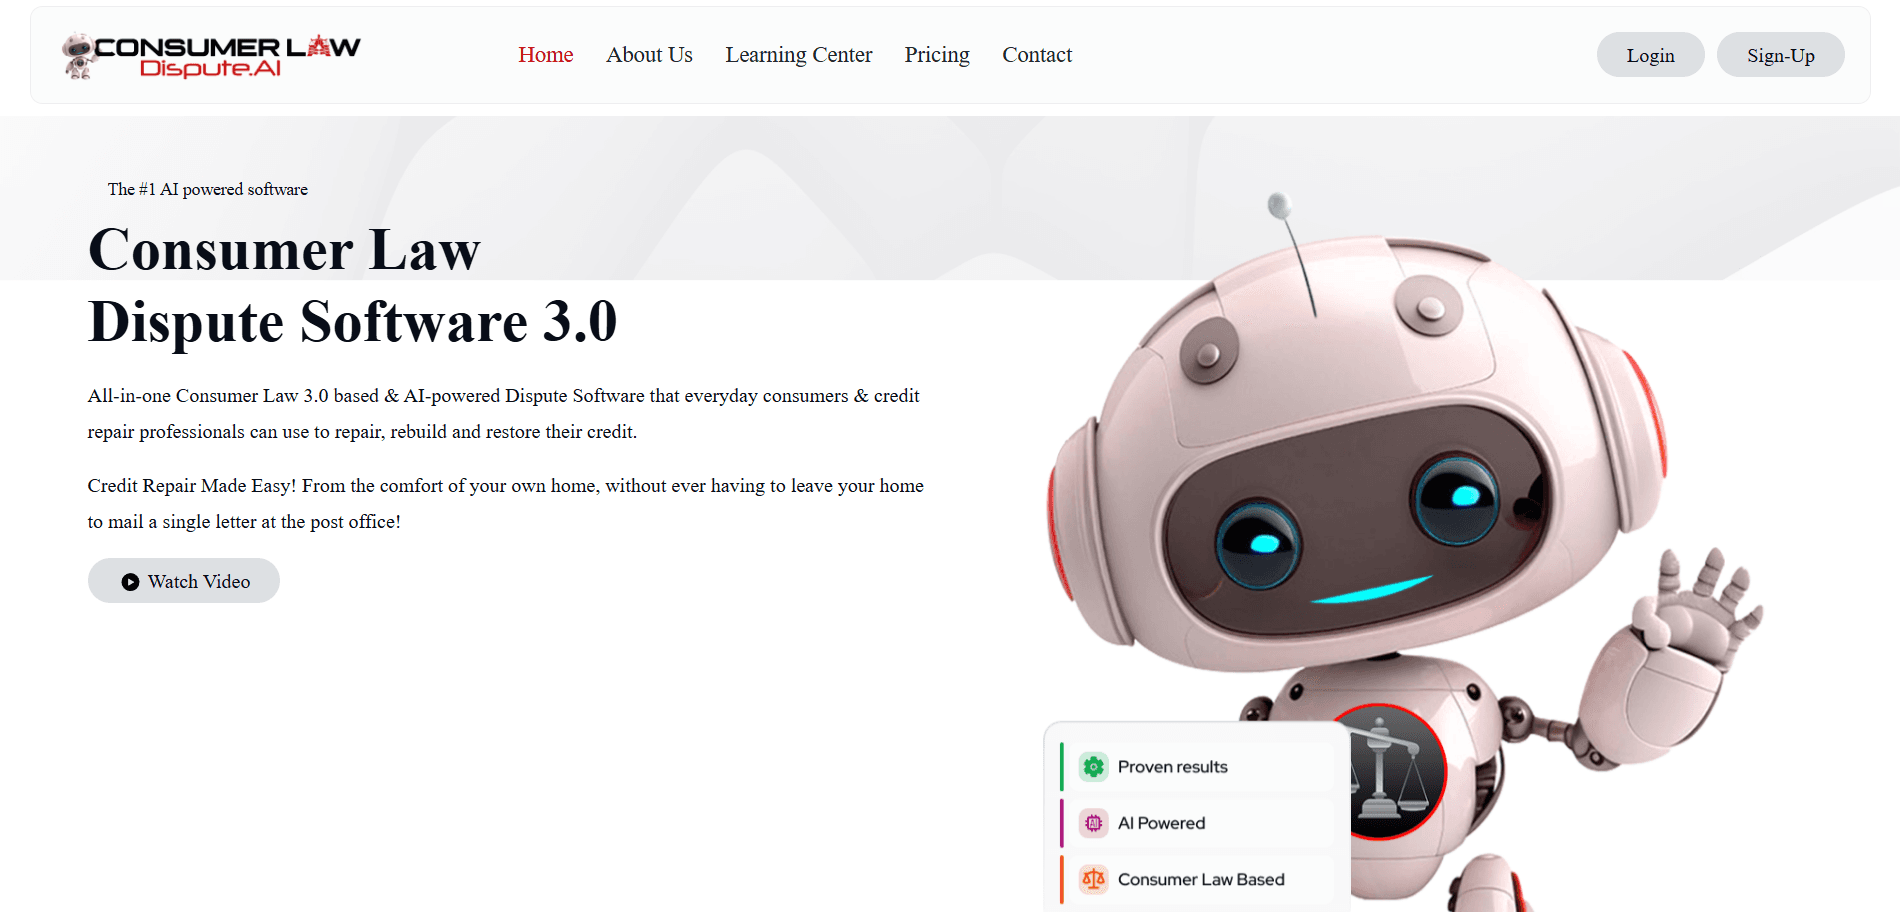The width and height of the screenshot is (1900, 912).
Task: Click the orange Consumer Law Based scales icon
Action: pyautogui.click(x=1093, y=879)
